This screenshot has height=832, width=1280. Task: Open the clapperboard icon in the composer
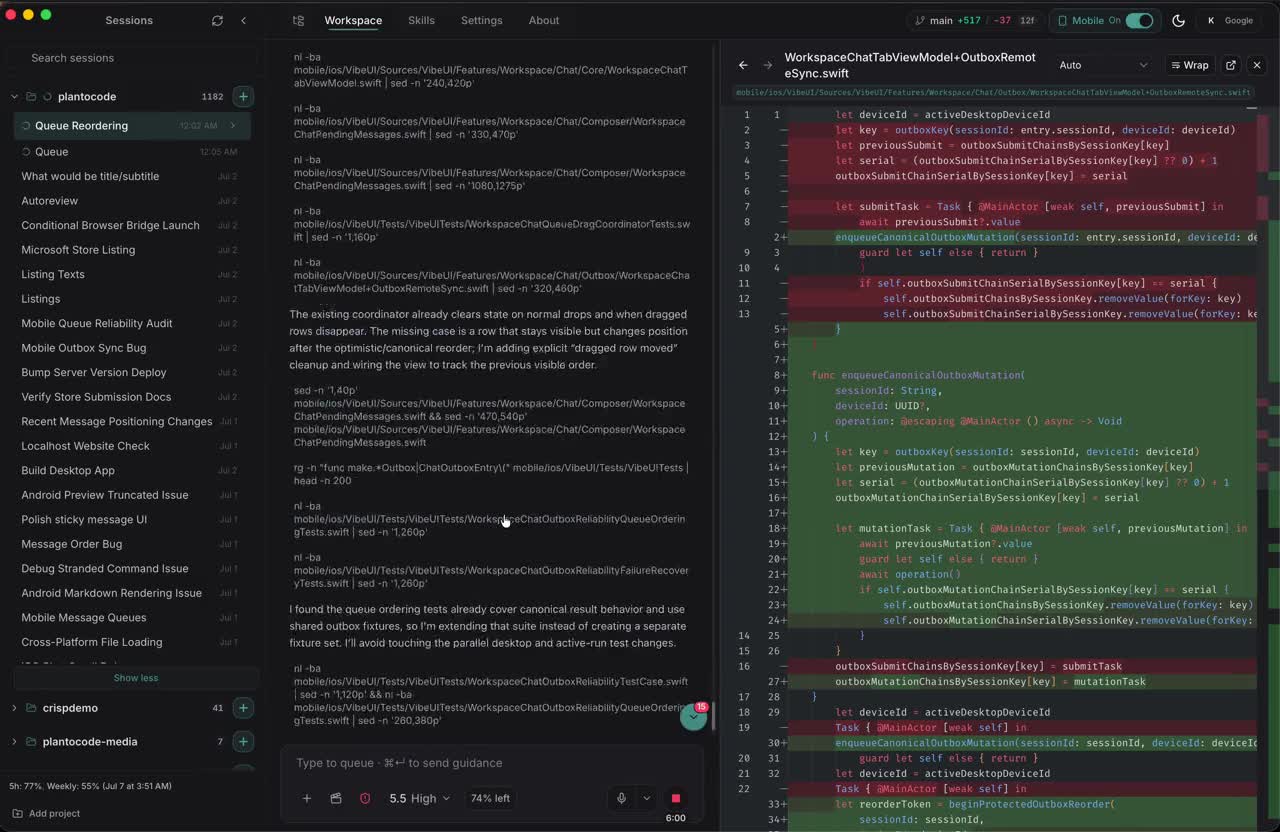336,798
